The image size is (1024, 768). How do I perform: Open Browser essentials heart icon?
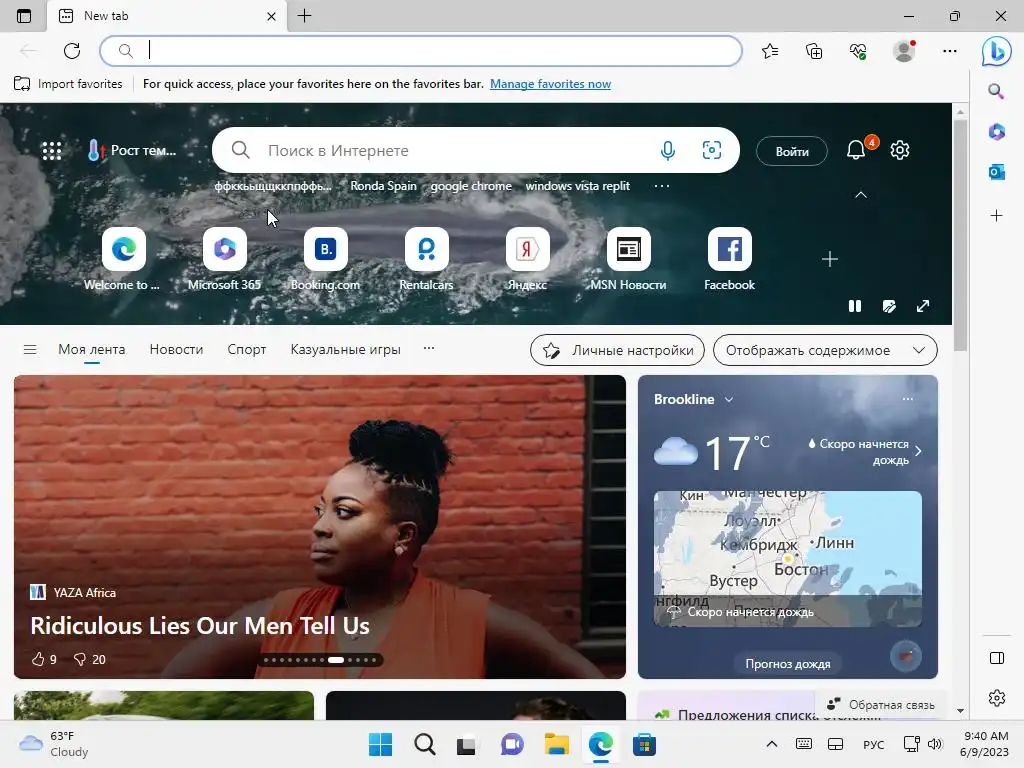(x=858, y=51)
